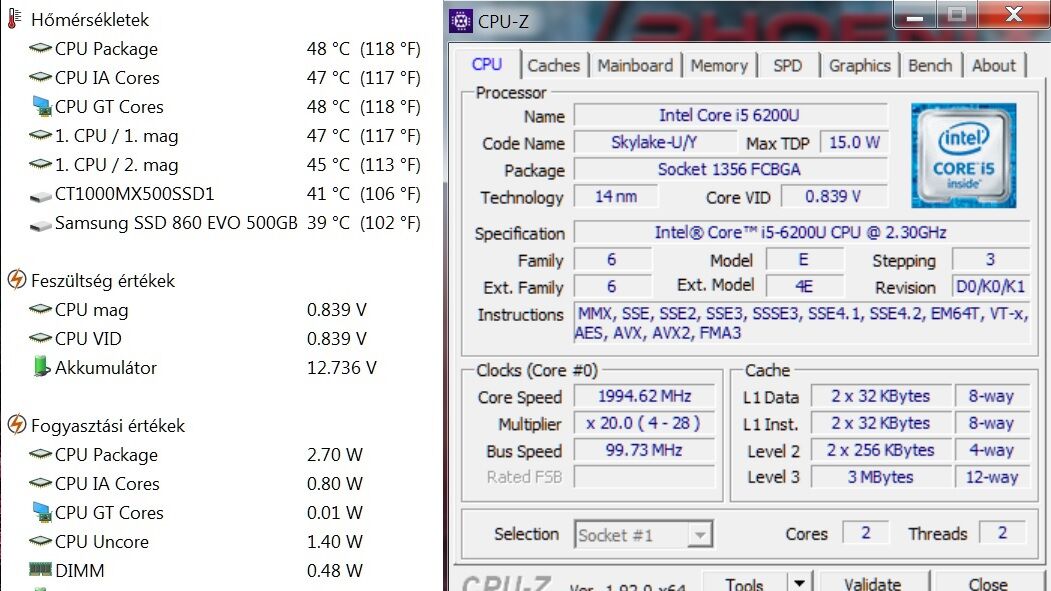1051x591 pixels.
Task: Click the Name field Intel Core i5 6200U
Action: coord(730,115)
